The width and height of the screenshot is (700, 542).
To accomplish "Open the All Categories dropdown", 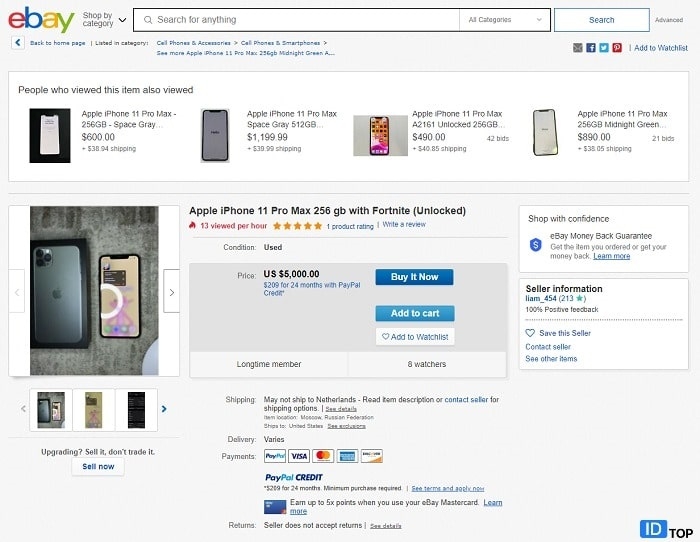I will (504, 20).
